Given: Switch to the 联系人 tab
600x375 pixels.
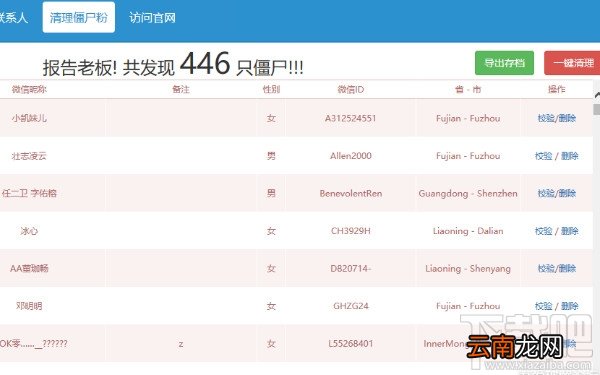Looking at the screenshot, I should click(14, 18).
